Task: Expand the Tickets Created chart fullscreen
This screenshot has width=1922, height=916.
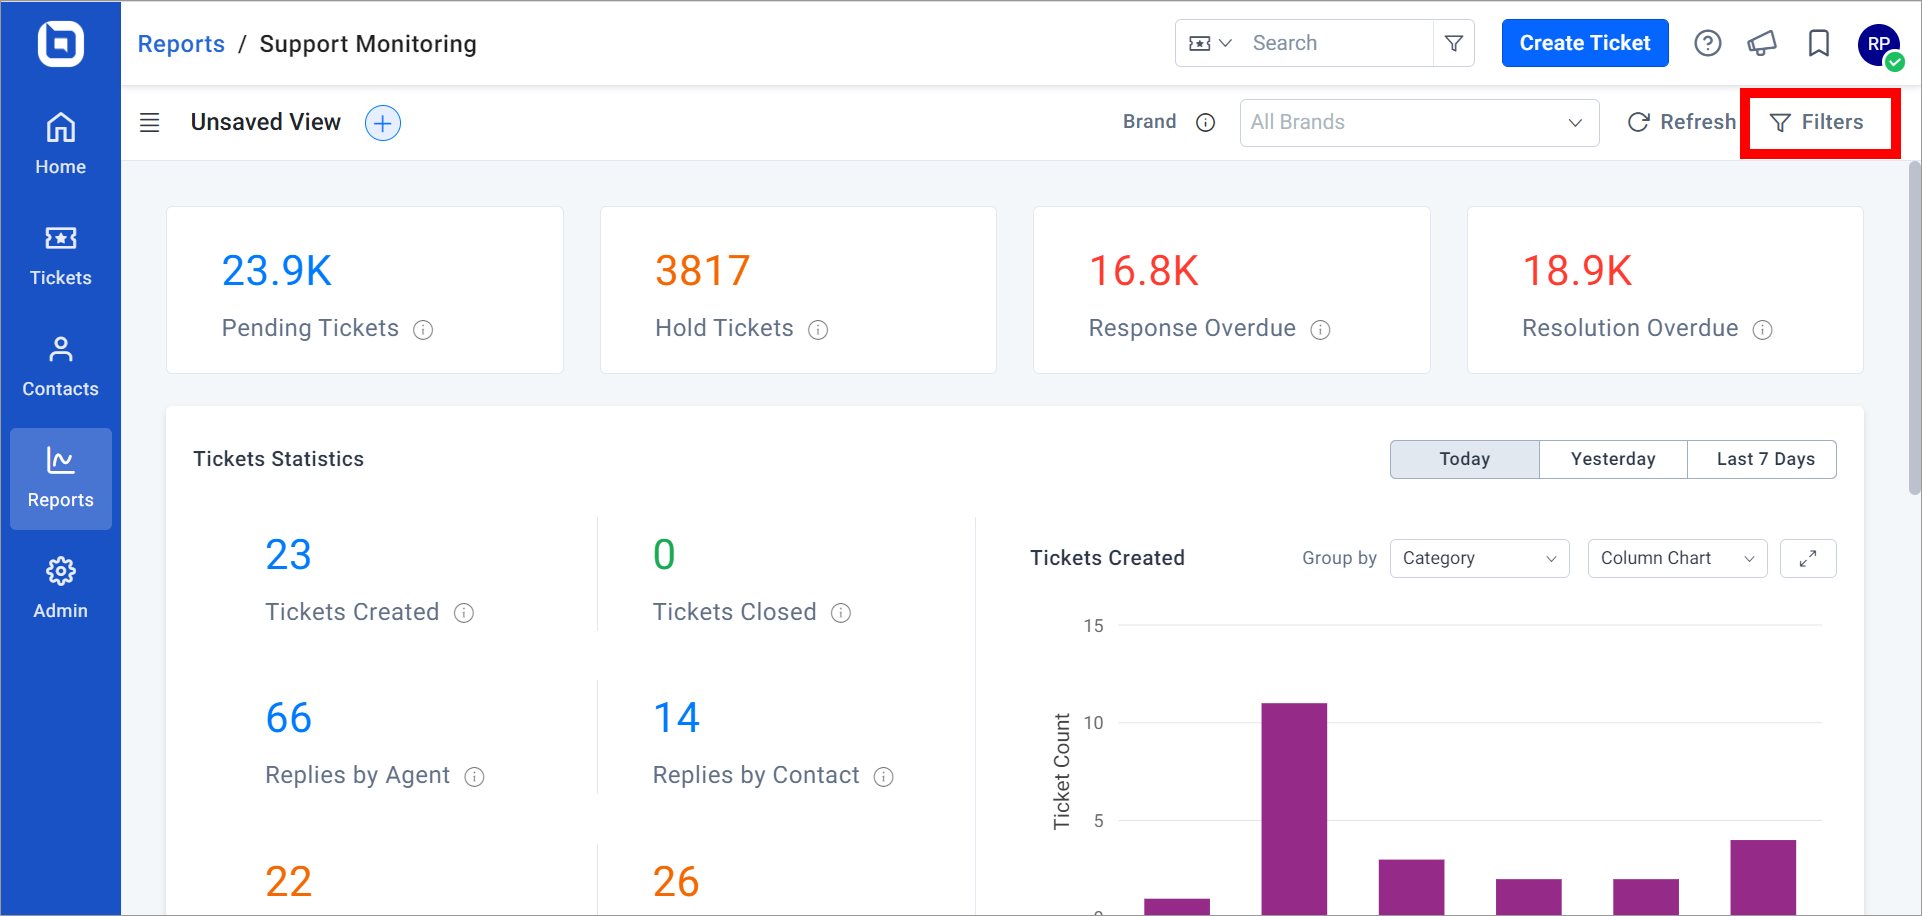Action: (1808, 558)
